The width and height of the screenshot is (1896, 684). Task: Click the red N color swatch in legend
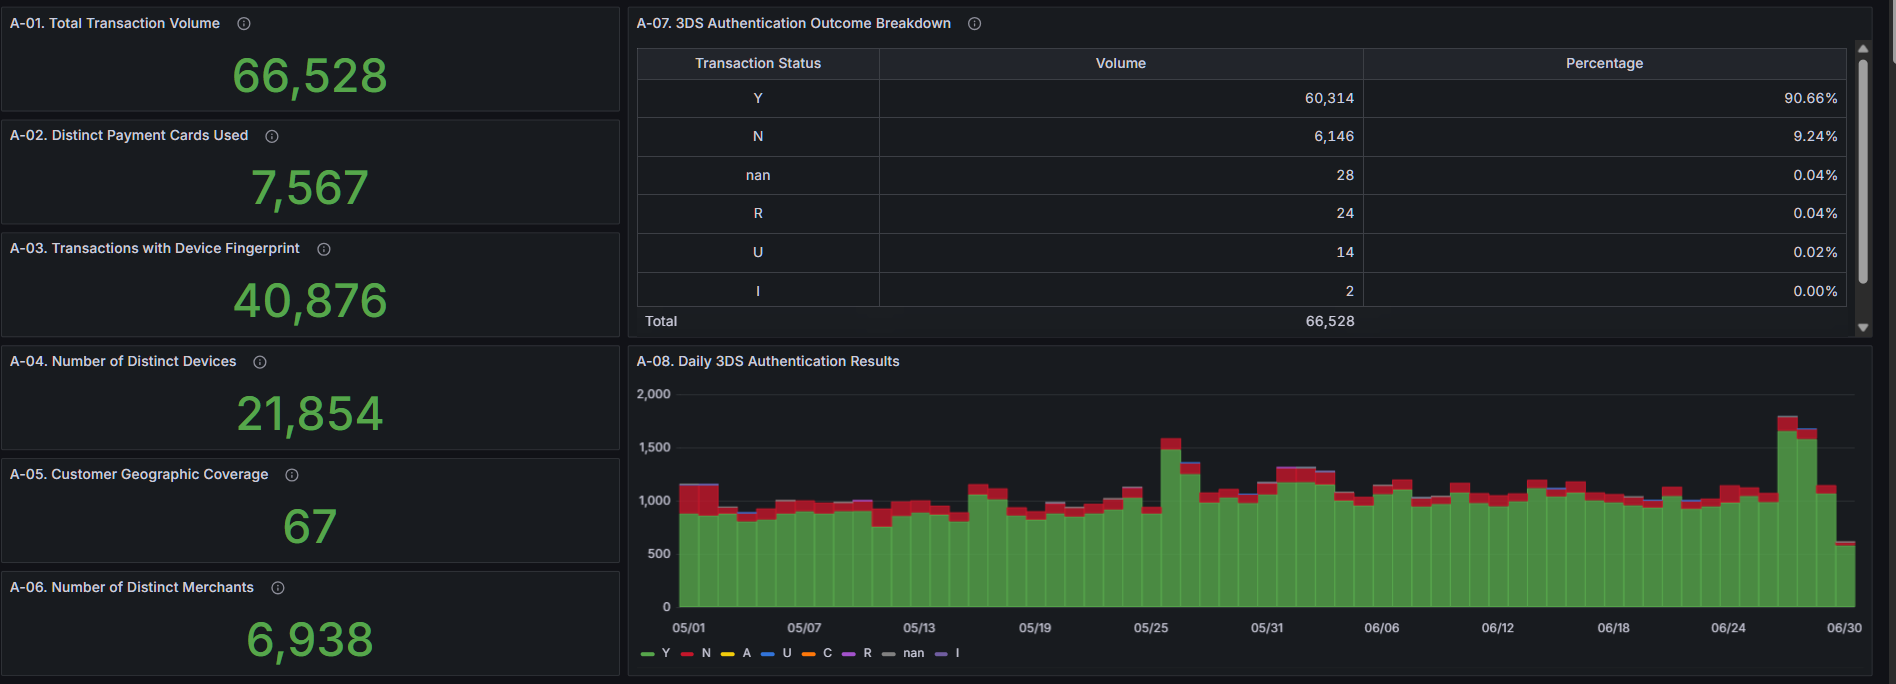point(687,654)
